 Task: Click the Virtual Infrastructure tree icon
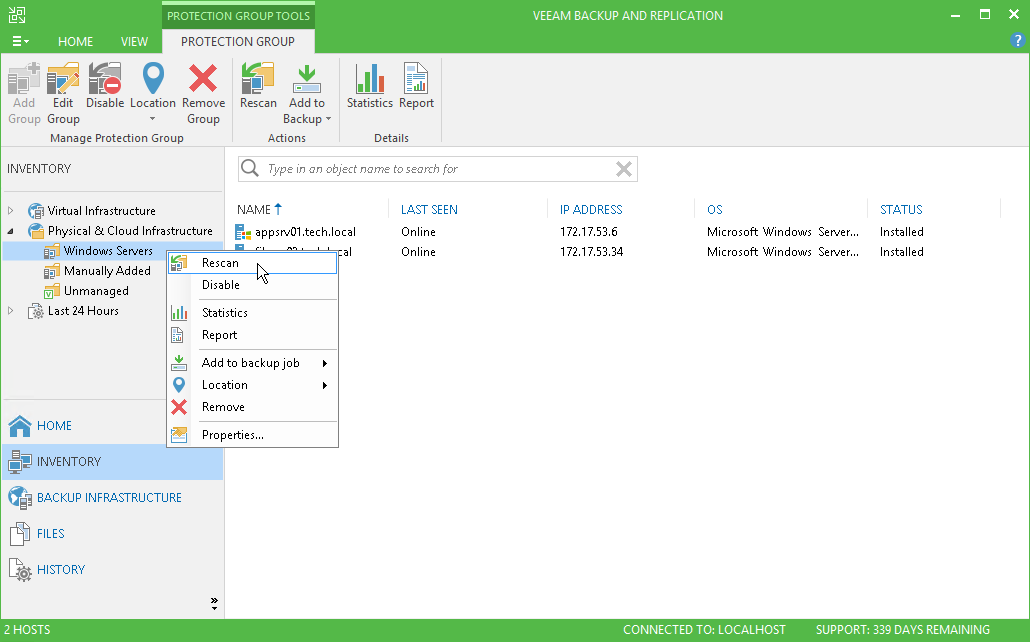35,211
